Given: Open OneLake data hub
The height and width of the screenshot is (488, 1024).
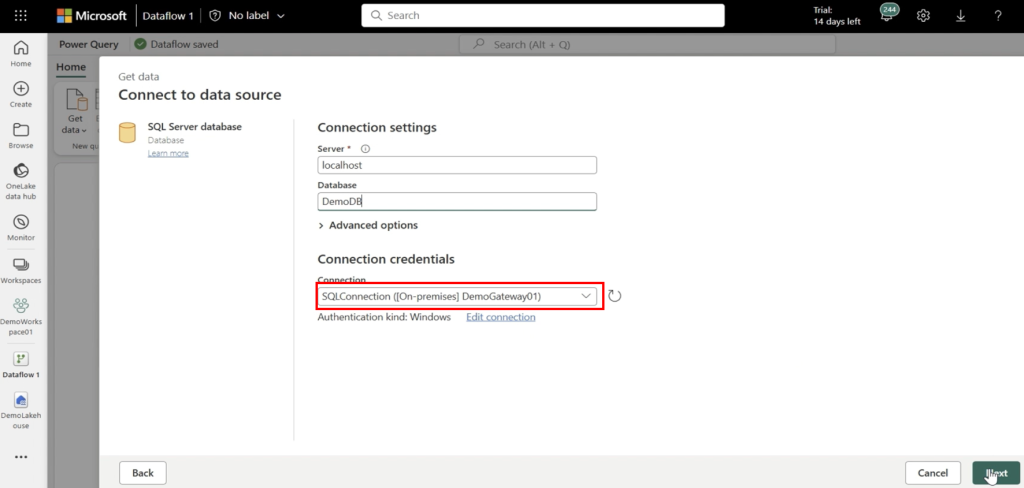Looking at the screenshot, I should 21,181.
